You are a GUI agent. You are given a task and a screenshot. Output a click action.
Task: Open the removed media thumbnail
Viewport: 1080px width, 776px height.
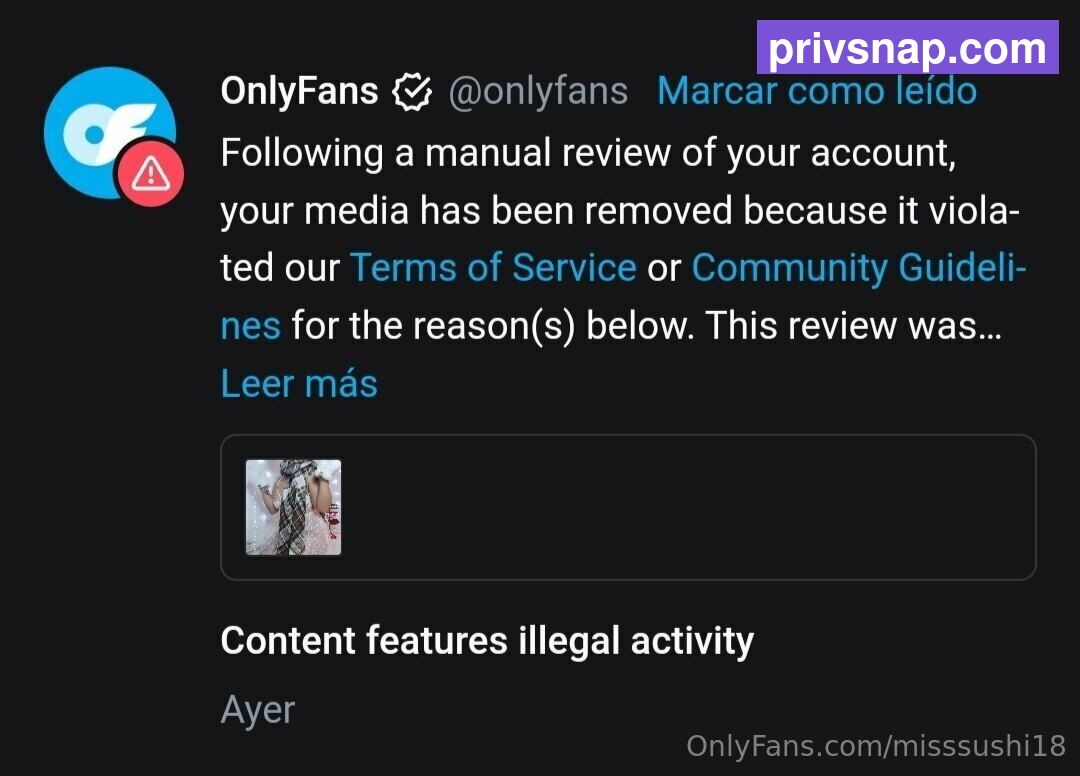[x=293, y=507]
